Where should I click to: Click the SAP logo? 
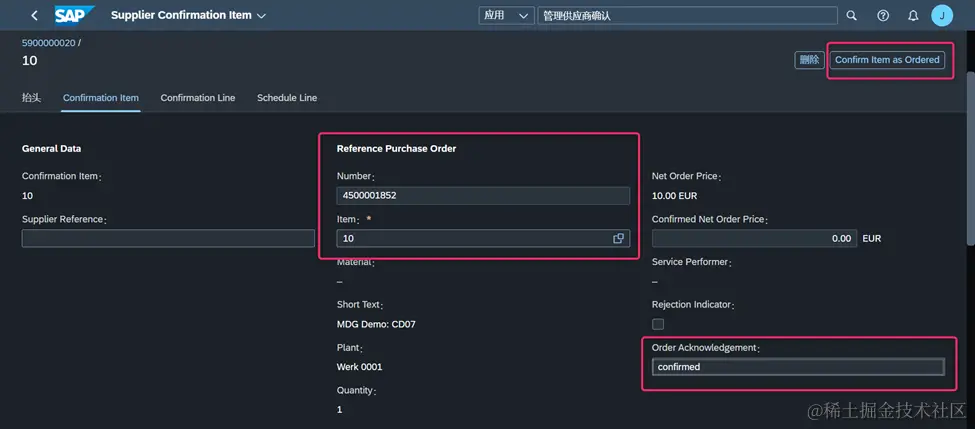point(74,15)
